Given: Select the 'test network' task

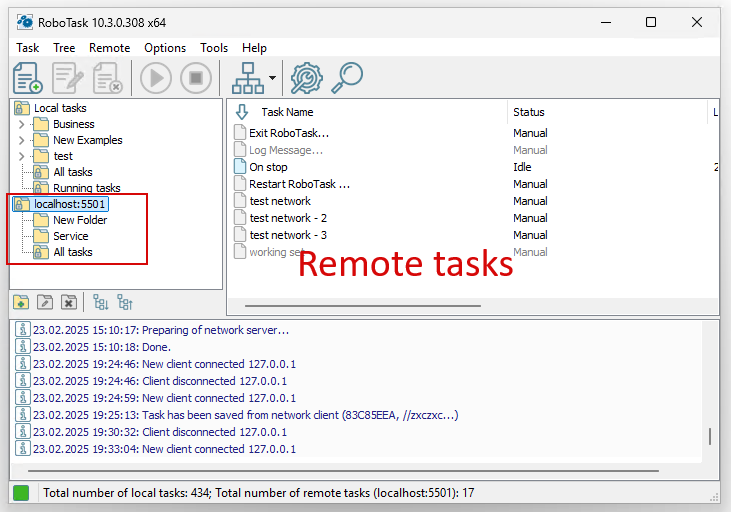Looking at the screenshot, I should [x=280, y=201].
